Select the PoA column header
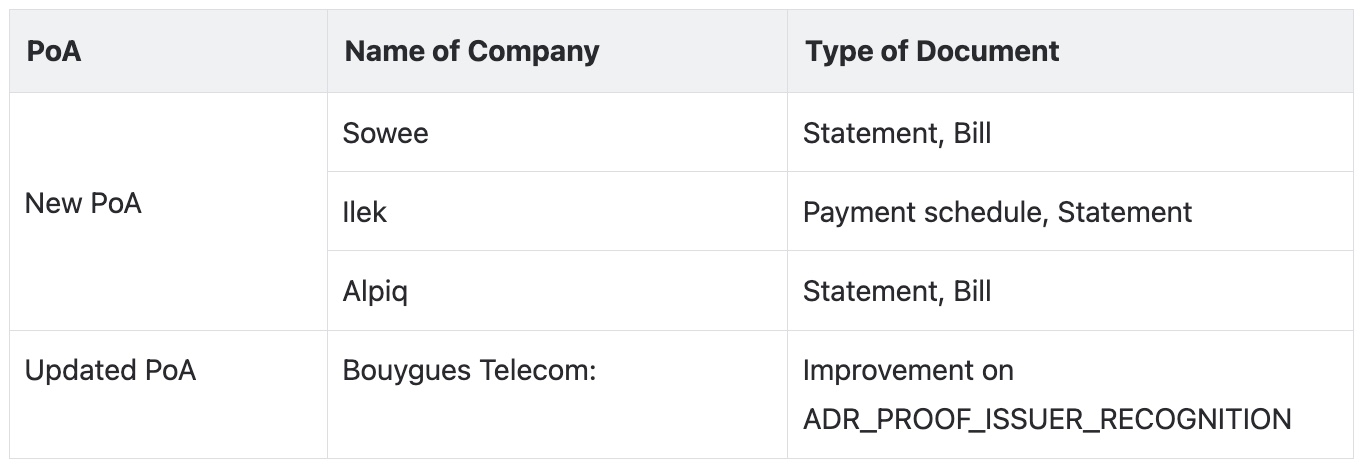Screen dimensions: 1362x474 click(168, 51)
